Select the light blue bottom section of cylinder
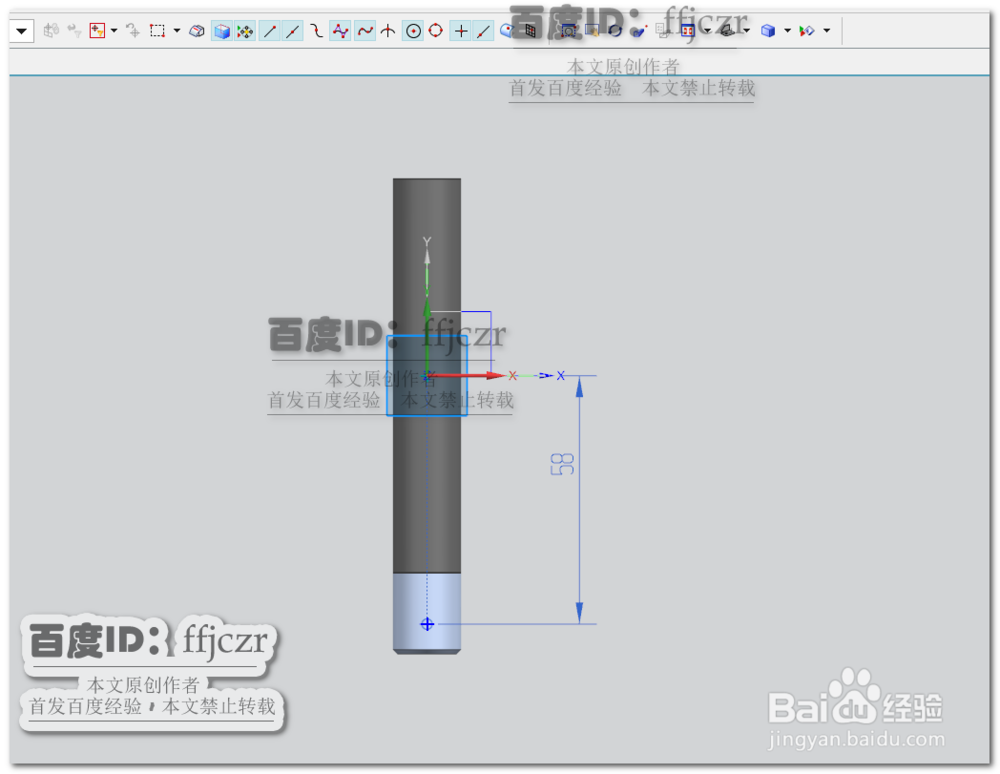This screenshot has width=1000, height=774. (427, 611)
